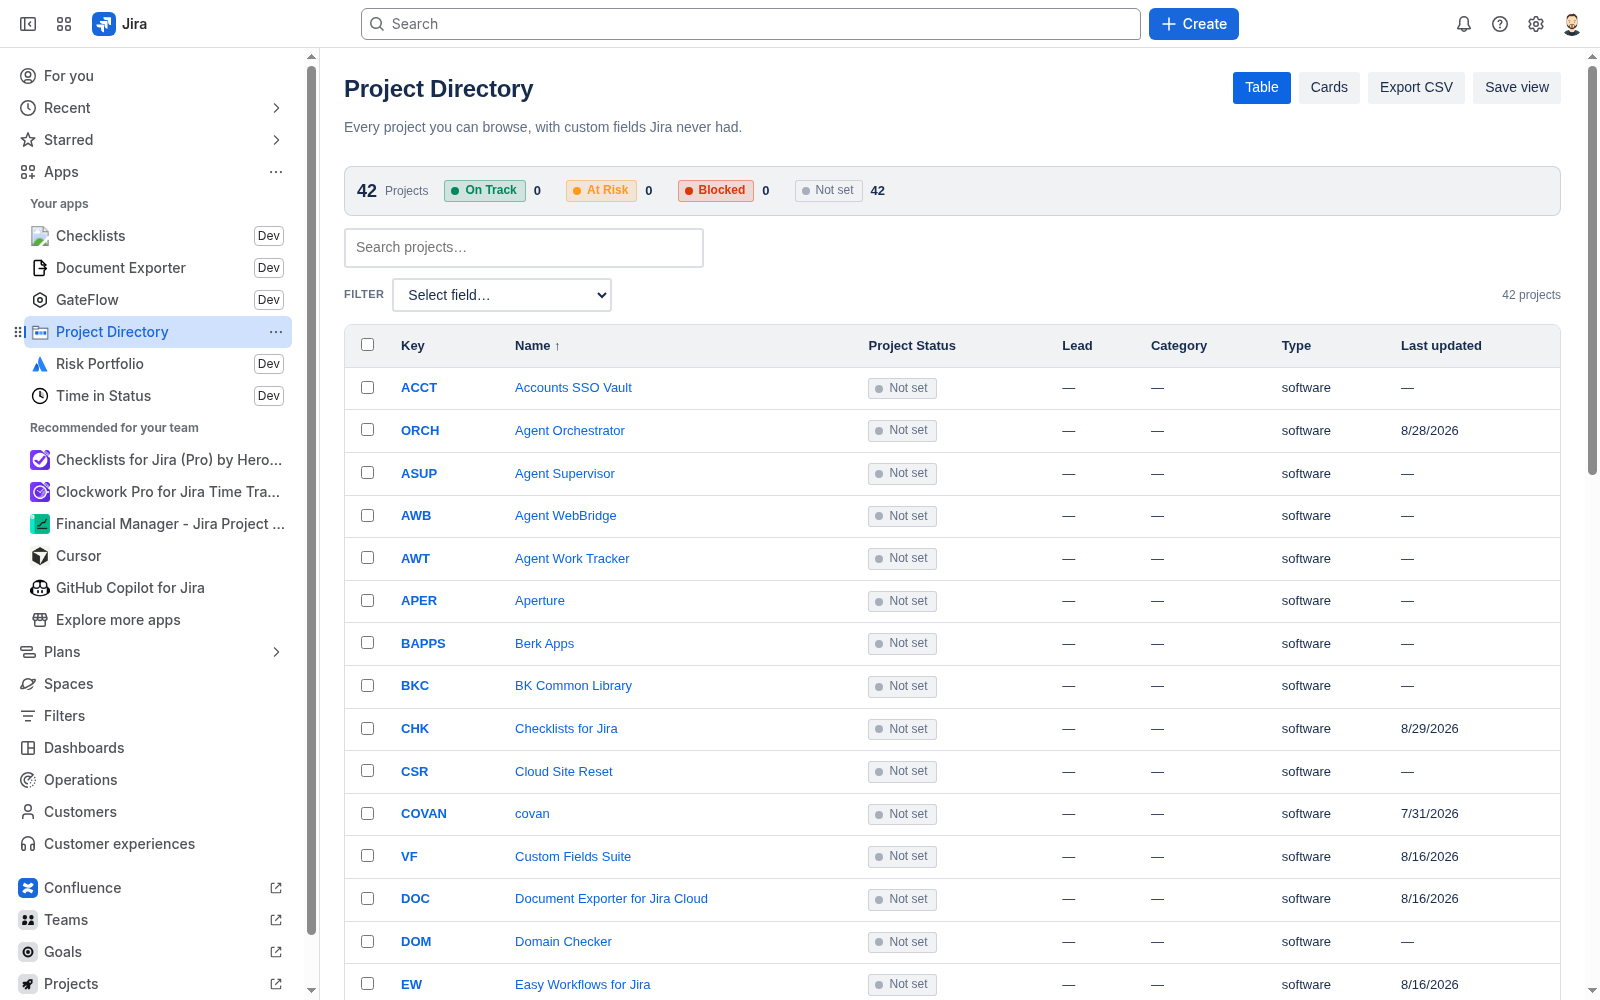Screen dimensions: 1600x1000
Task: Click the Document Exporter app icon
Action: click(x=40, y=268)
